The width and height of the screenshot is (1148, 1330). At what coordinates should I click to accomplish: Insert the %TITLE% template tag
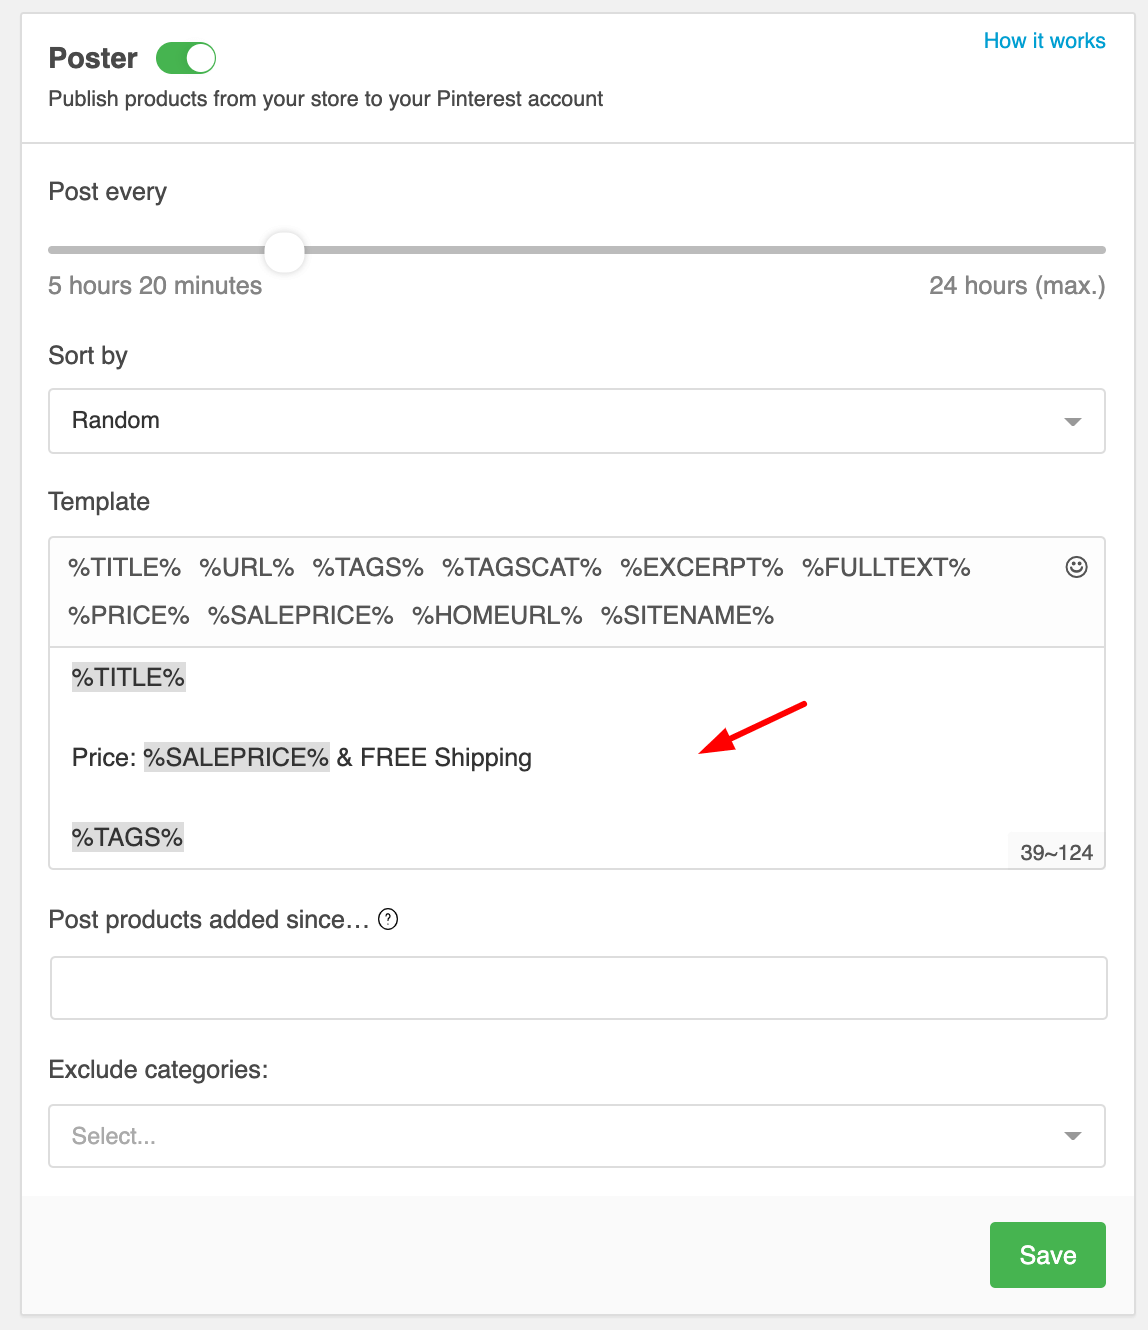(125, 568)
